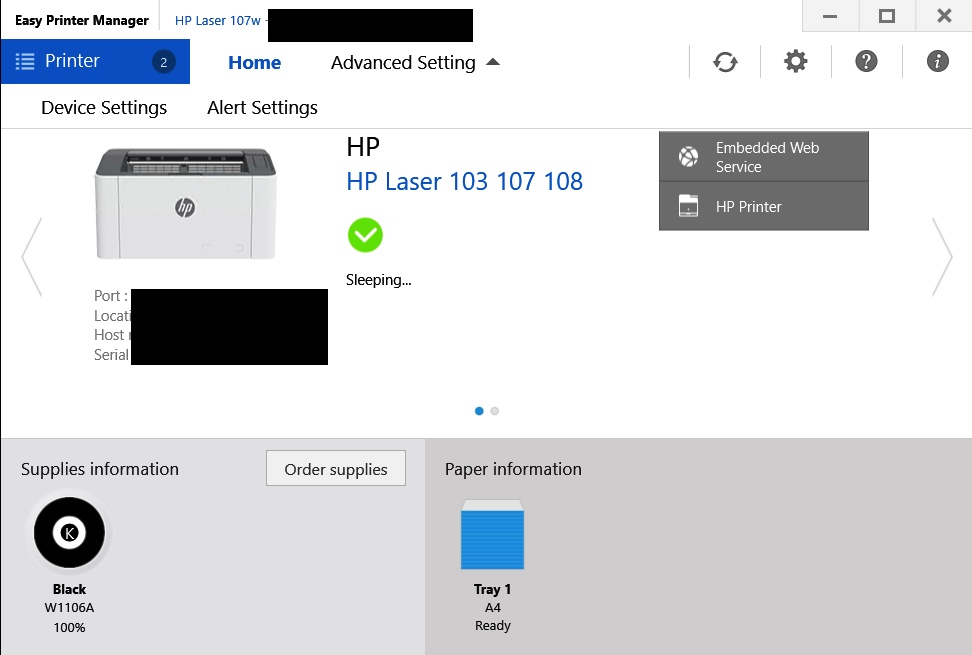Open settings with the gear icon
Screen dimensions: 972x655
[795, 62]
